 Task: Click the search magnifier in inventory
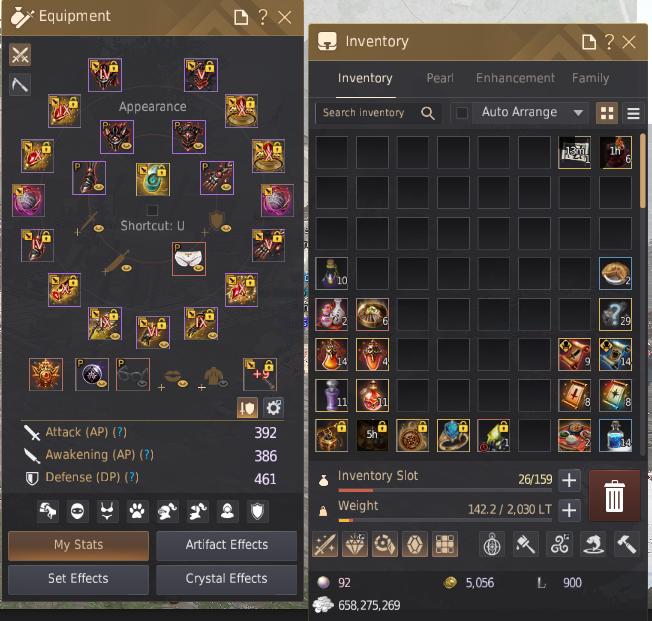click(427, 113)
